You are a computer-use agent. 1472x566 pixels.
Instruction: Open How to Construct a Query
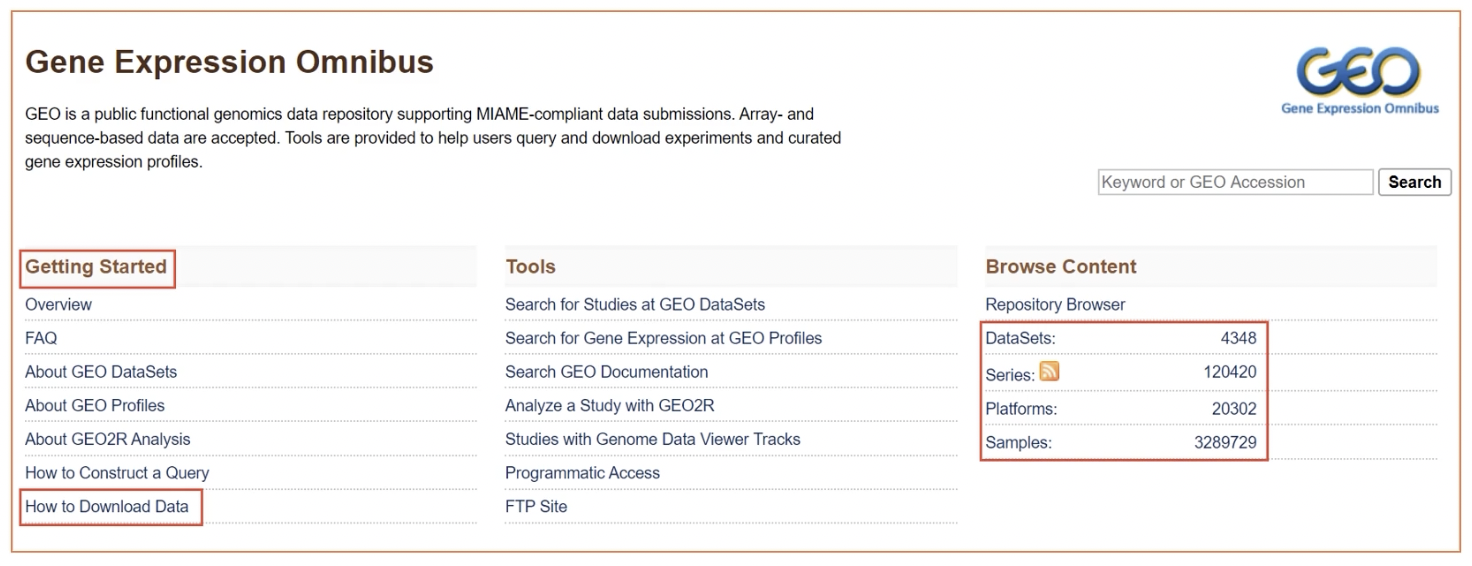117,473
